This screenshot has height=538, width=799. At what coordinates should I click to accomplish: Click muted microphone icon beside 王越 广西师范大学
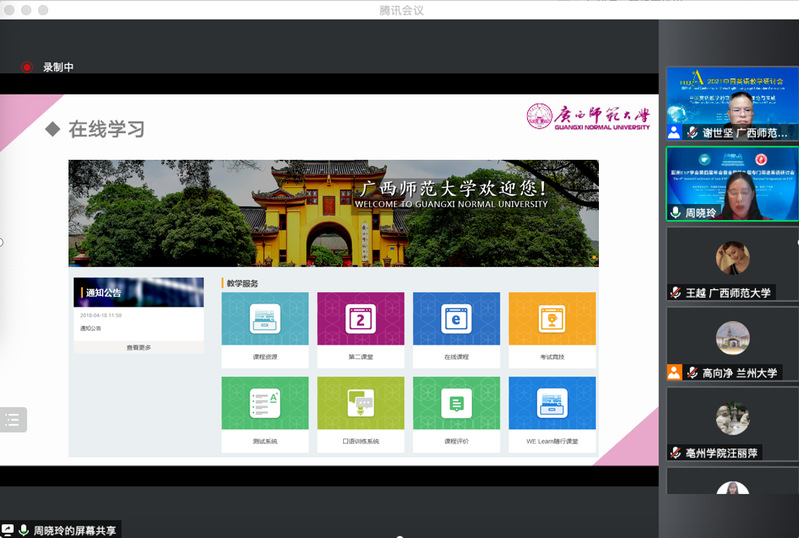pyautogui.click(x=676, y=292)
